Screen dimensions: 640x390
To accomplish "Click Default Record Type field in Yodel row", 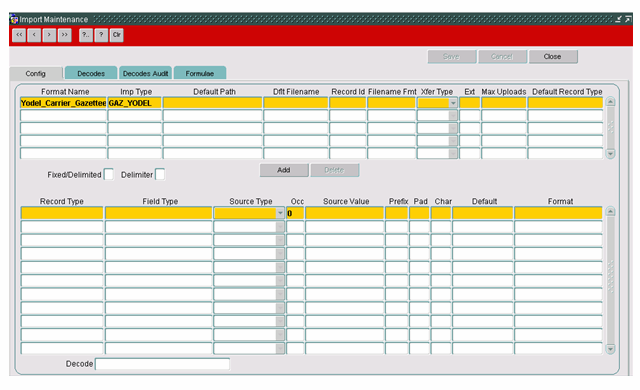I will pos(565,103).
